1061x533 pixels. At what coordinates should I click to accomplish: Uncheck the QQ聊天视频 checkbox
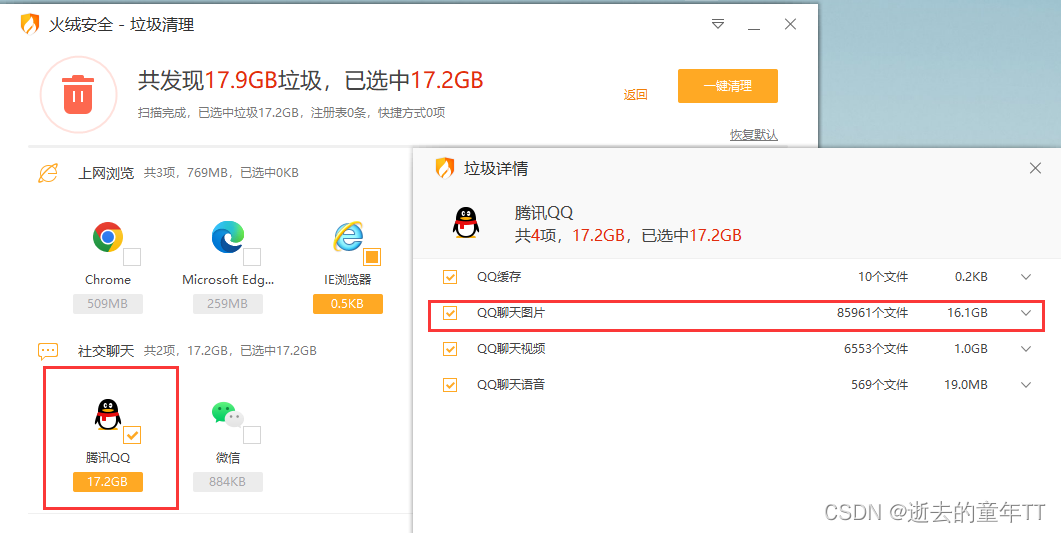coord(449,349)
